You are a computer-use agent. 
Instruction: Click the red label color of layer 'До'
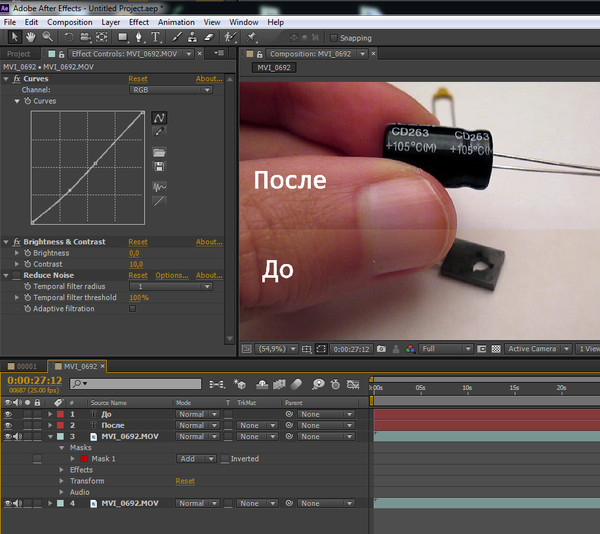coord(60,414)
